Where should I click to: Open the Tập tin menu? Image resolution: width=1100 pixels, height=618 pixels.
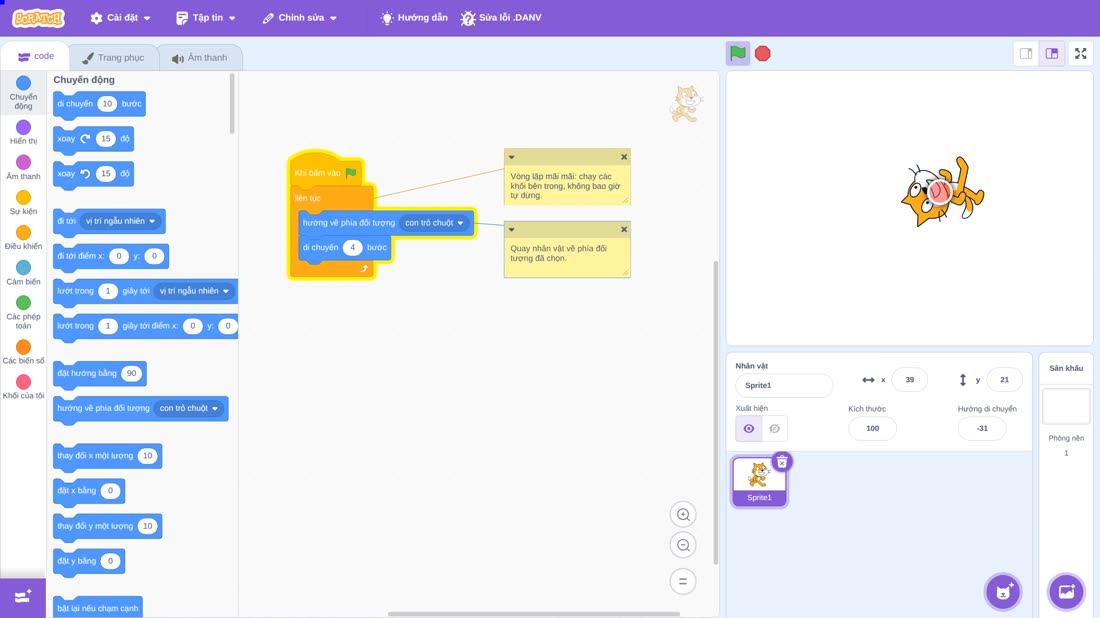pyautogui.click(x=206, y=18)
